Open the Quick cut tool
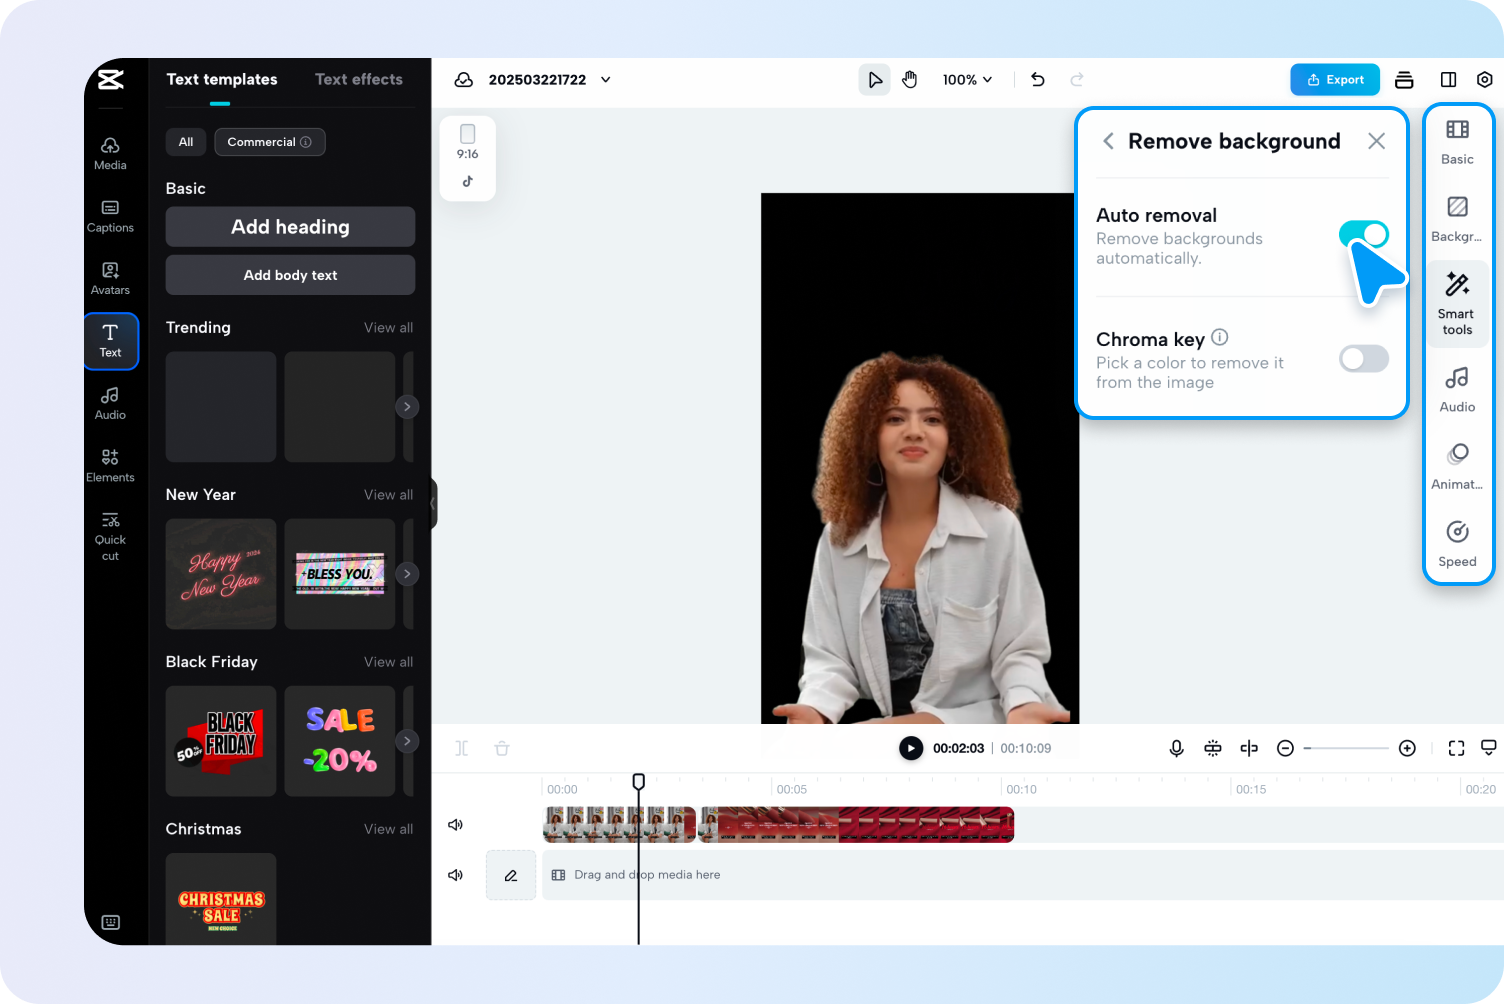Image resolution: width=1504 pixels, height=1004 pixels. pos(110,536)
